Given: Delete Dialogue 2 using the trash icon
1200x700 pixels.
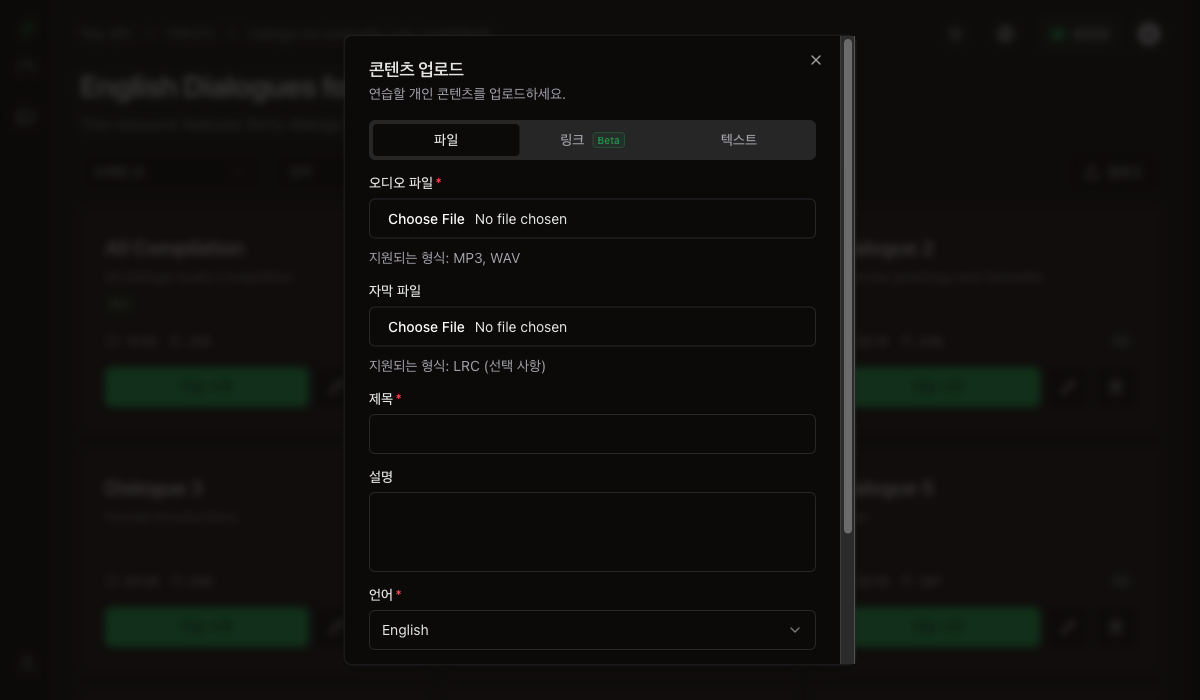Looking at the screenshot, I should point(1117,387).
